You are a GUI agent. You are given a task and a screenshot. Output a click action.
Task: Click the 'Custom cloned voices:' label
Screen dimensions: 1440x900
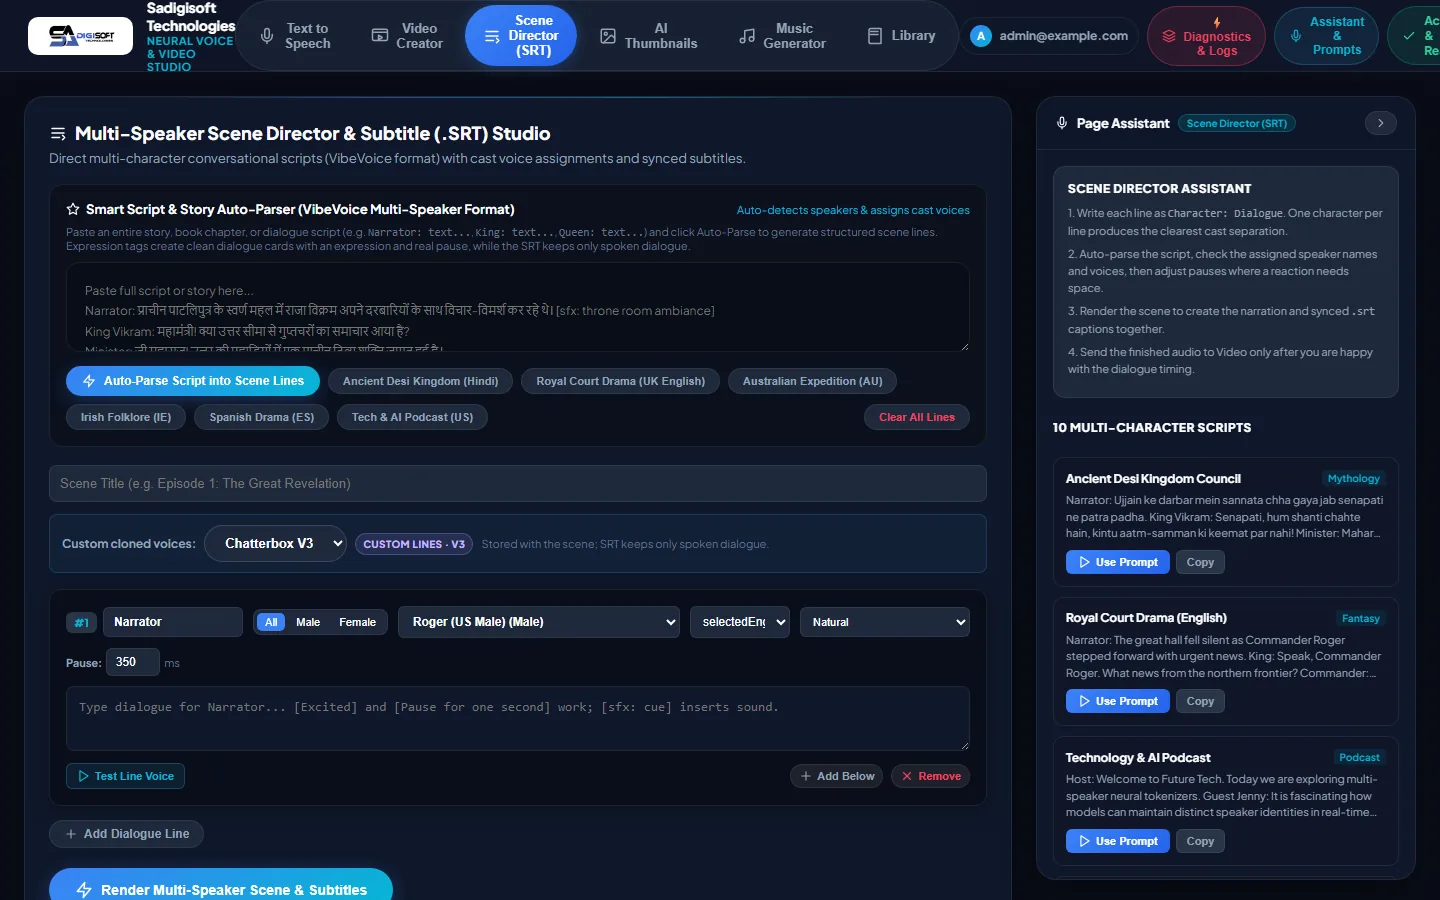point(129,544)
